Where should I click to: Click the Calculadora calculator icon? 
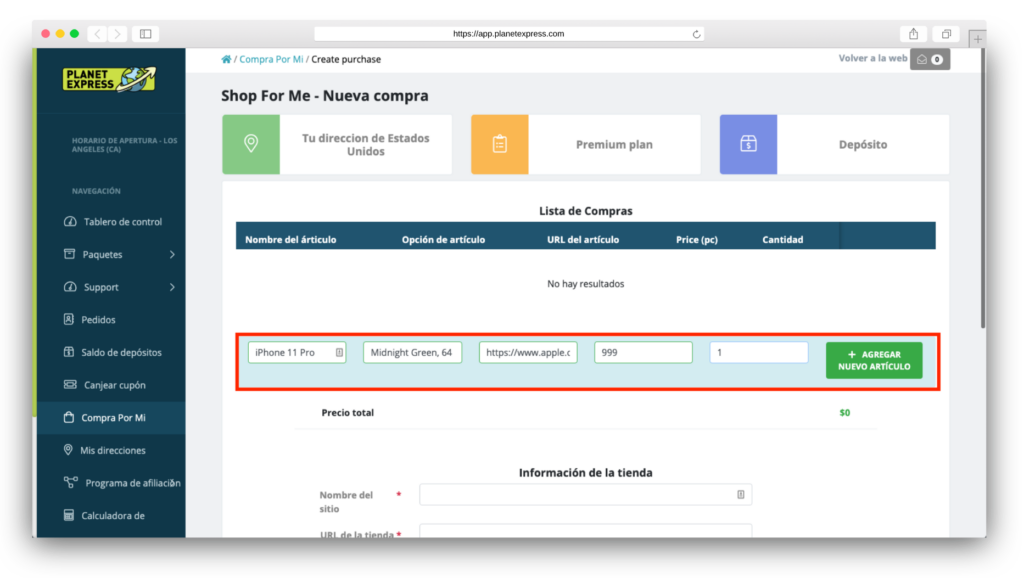[x=69, y=515]
